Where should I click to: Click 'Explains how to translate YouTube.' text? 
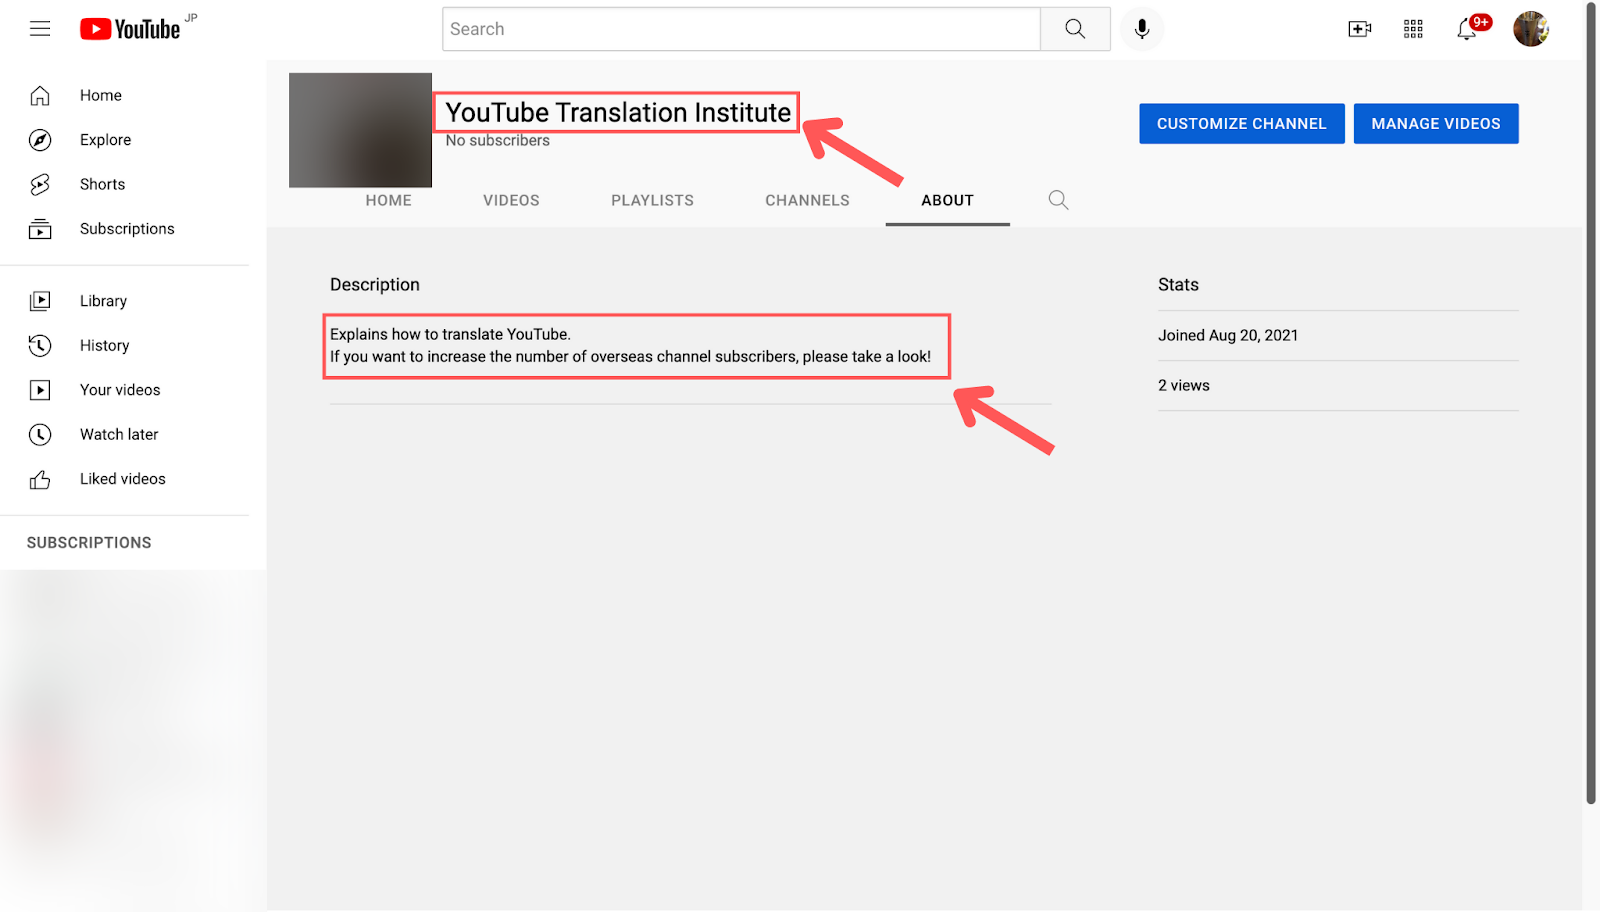[450, 335]
